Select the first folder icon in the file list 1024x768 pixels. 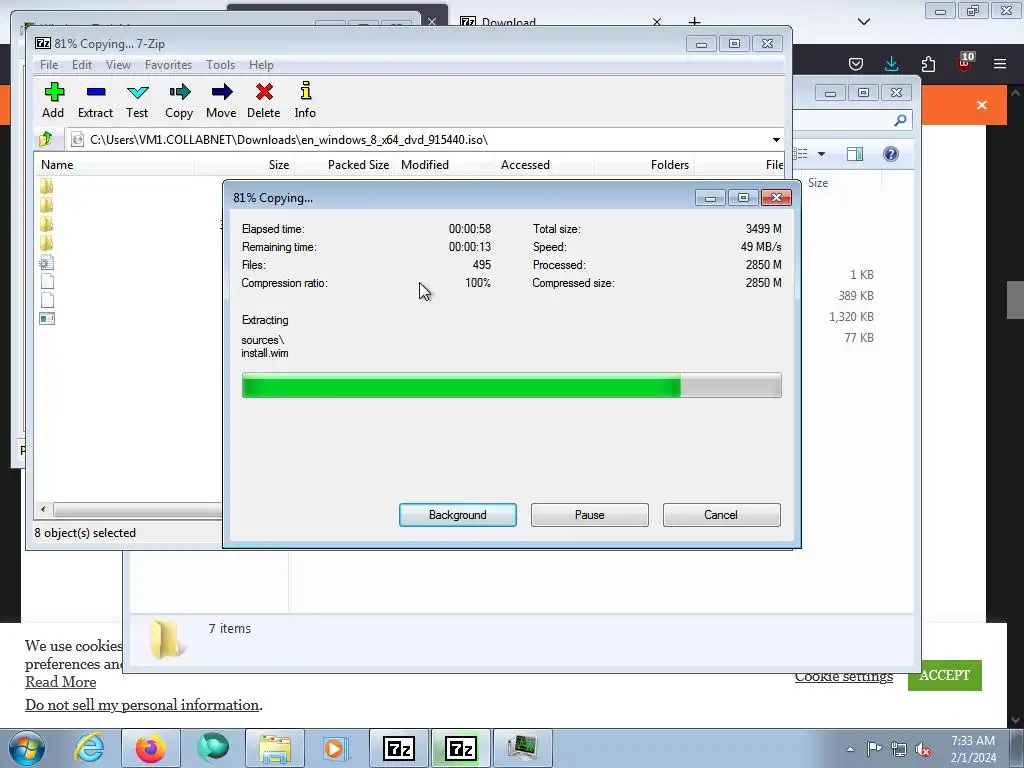46,186
